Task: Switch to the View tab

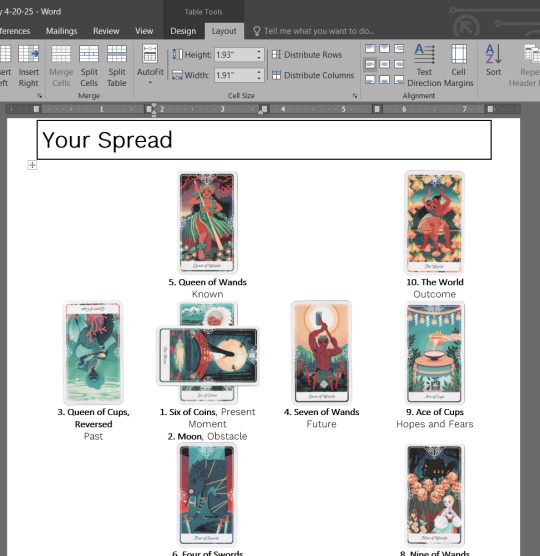Action: click(144, 31)
